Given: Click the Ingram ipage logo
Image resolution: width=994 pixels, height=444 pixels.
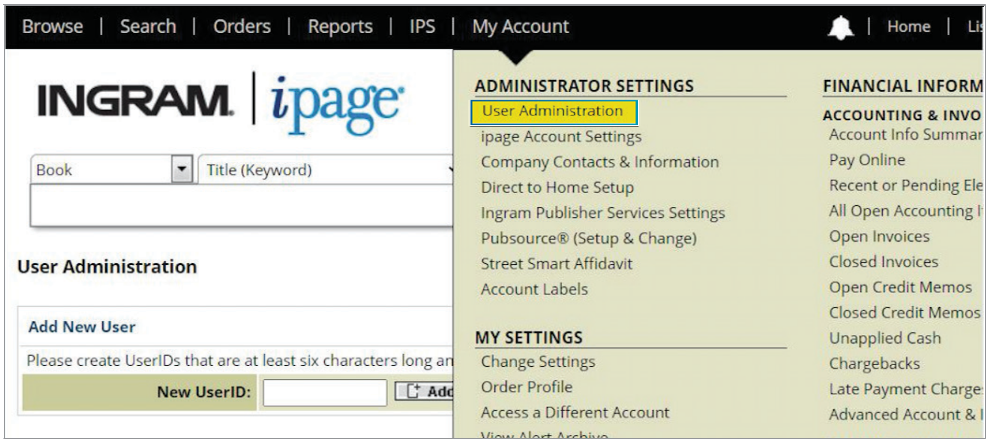Looking at the screenshot, I should pyautogui.click(x=220, y=103).
